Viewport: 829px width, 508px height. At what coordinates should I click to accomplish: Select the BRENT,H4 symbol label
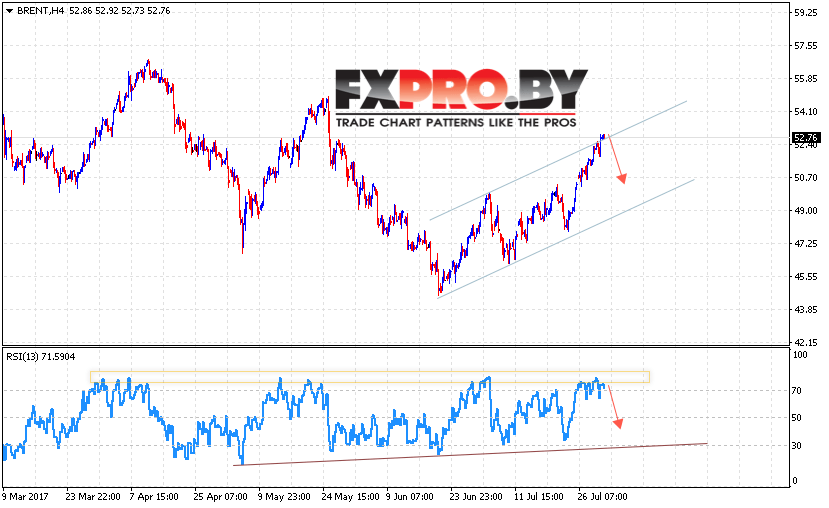click(x=41, y=11)
